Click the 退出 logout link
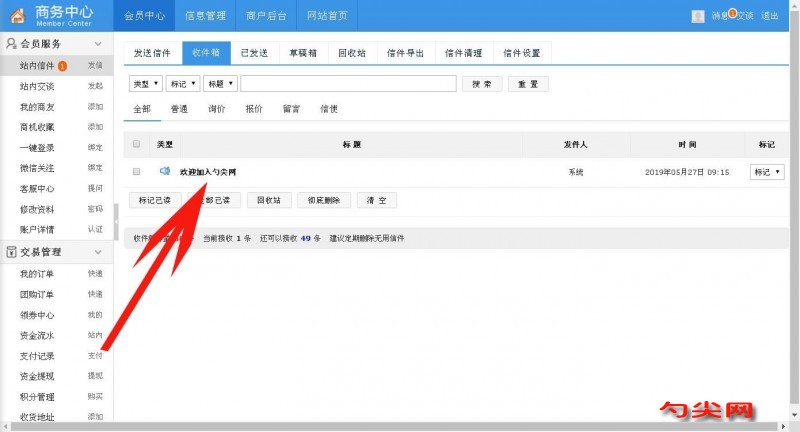This screenshot has width=800, height=432. (770, 16)
